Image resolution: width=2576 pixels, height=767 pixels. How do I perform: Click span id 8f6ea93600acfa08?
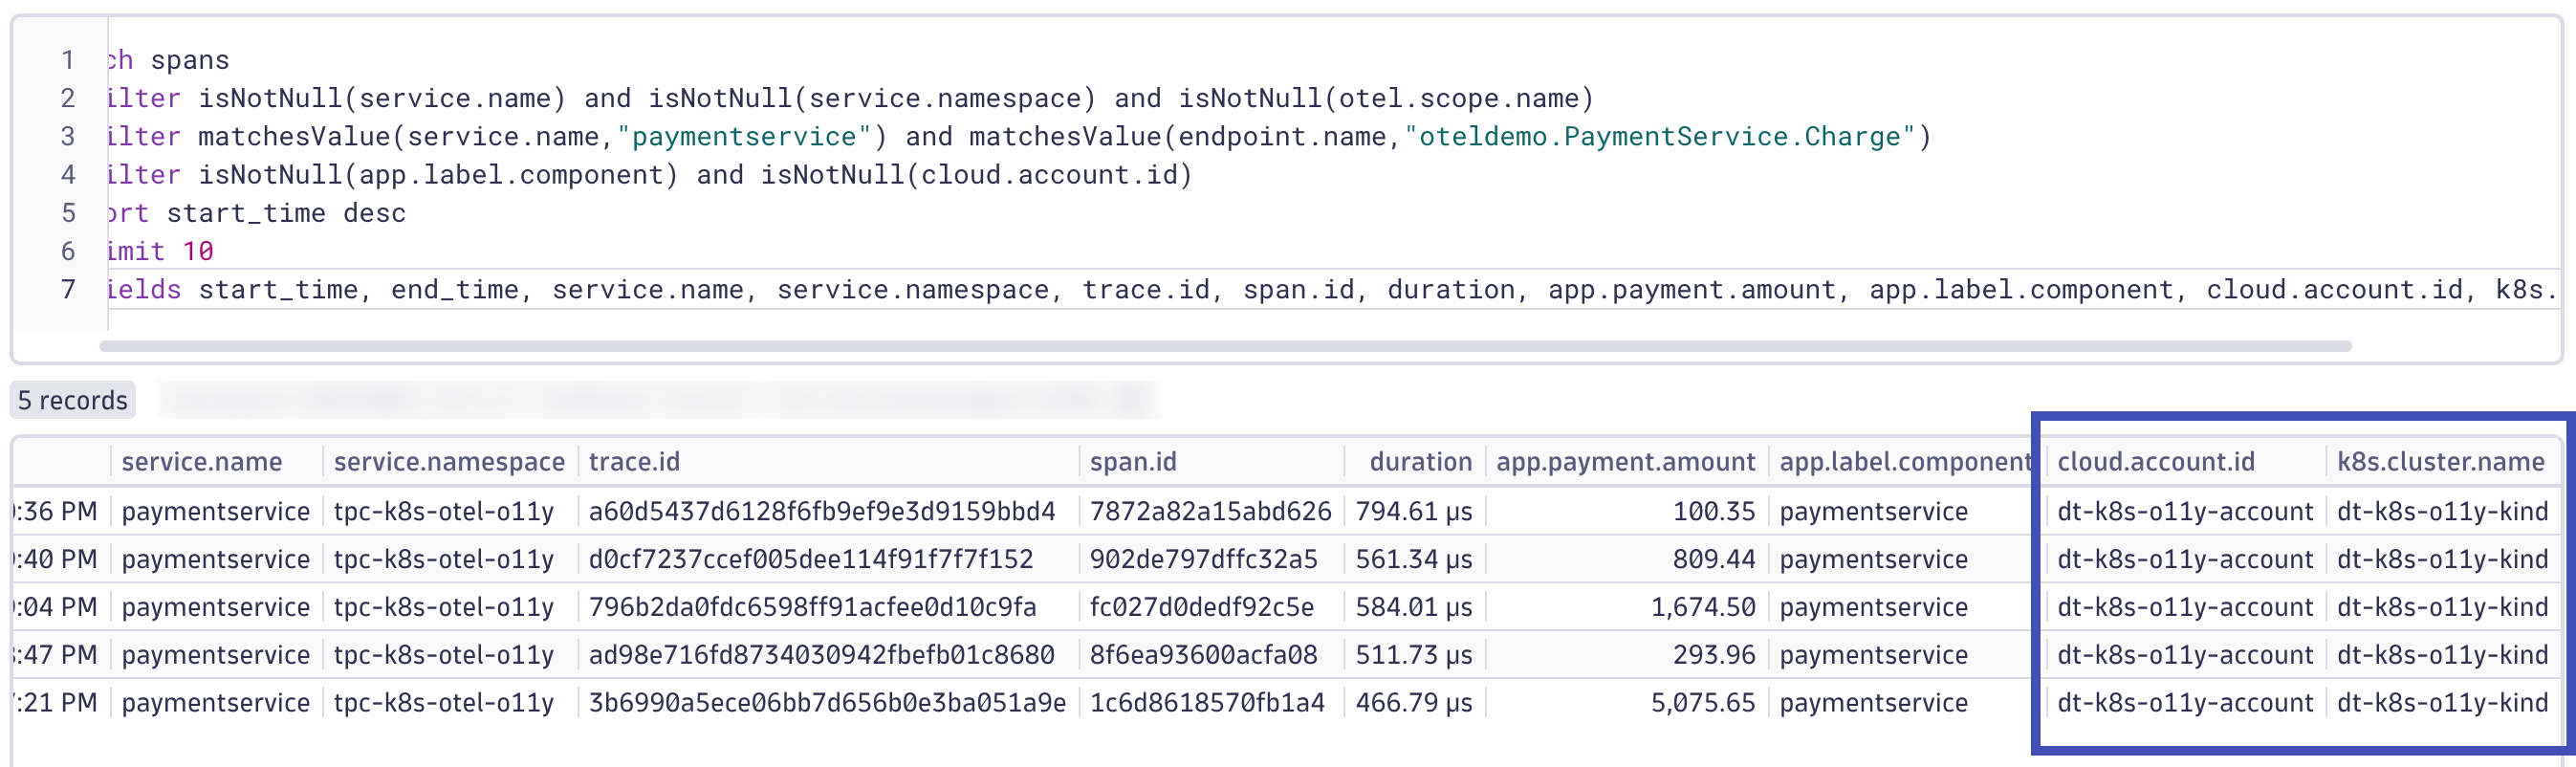click(x=1203, y=655)
